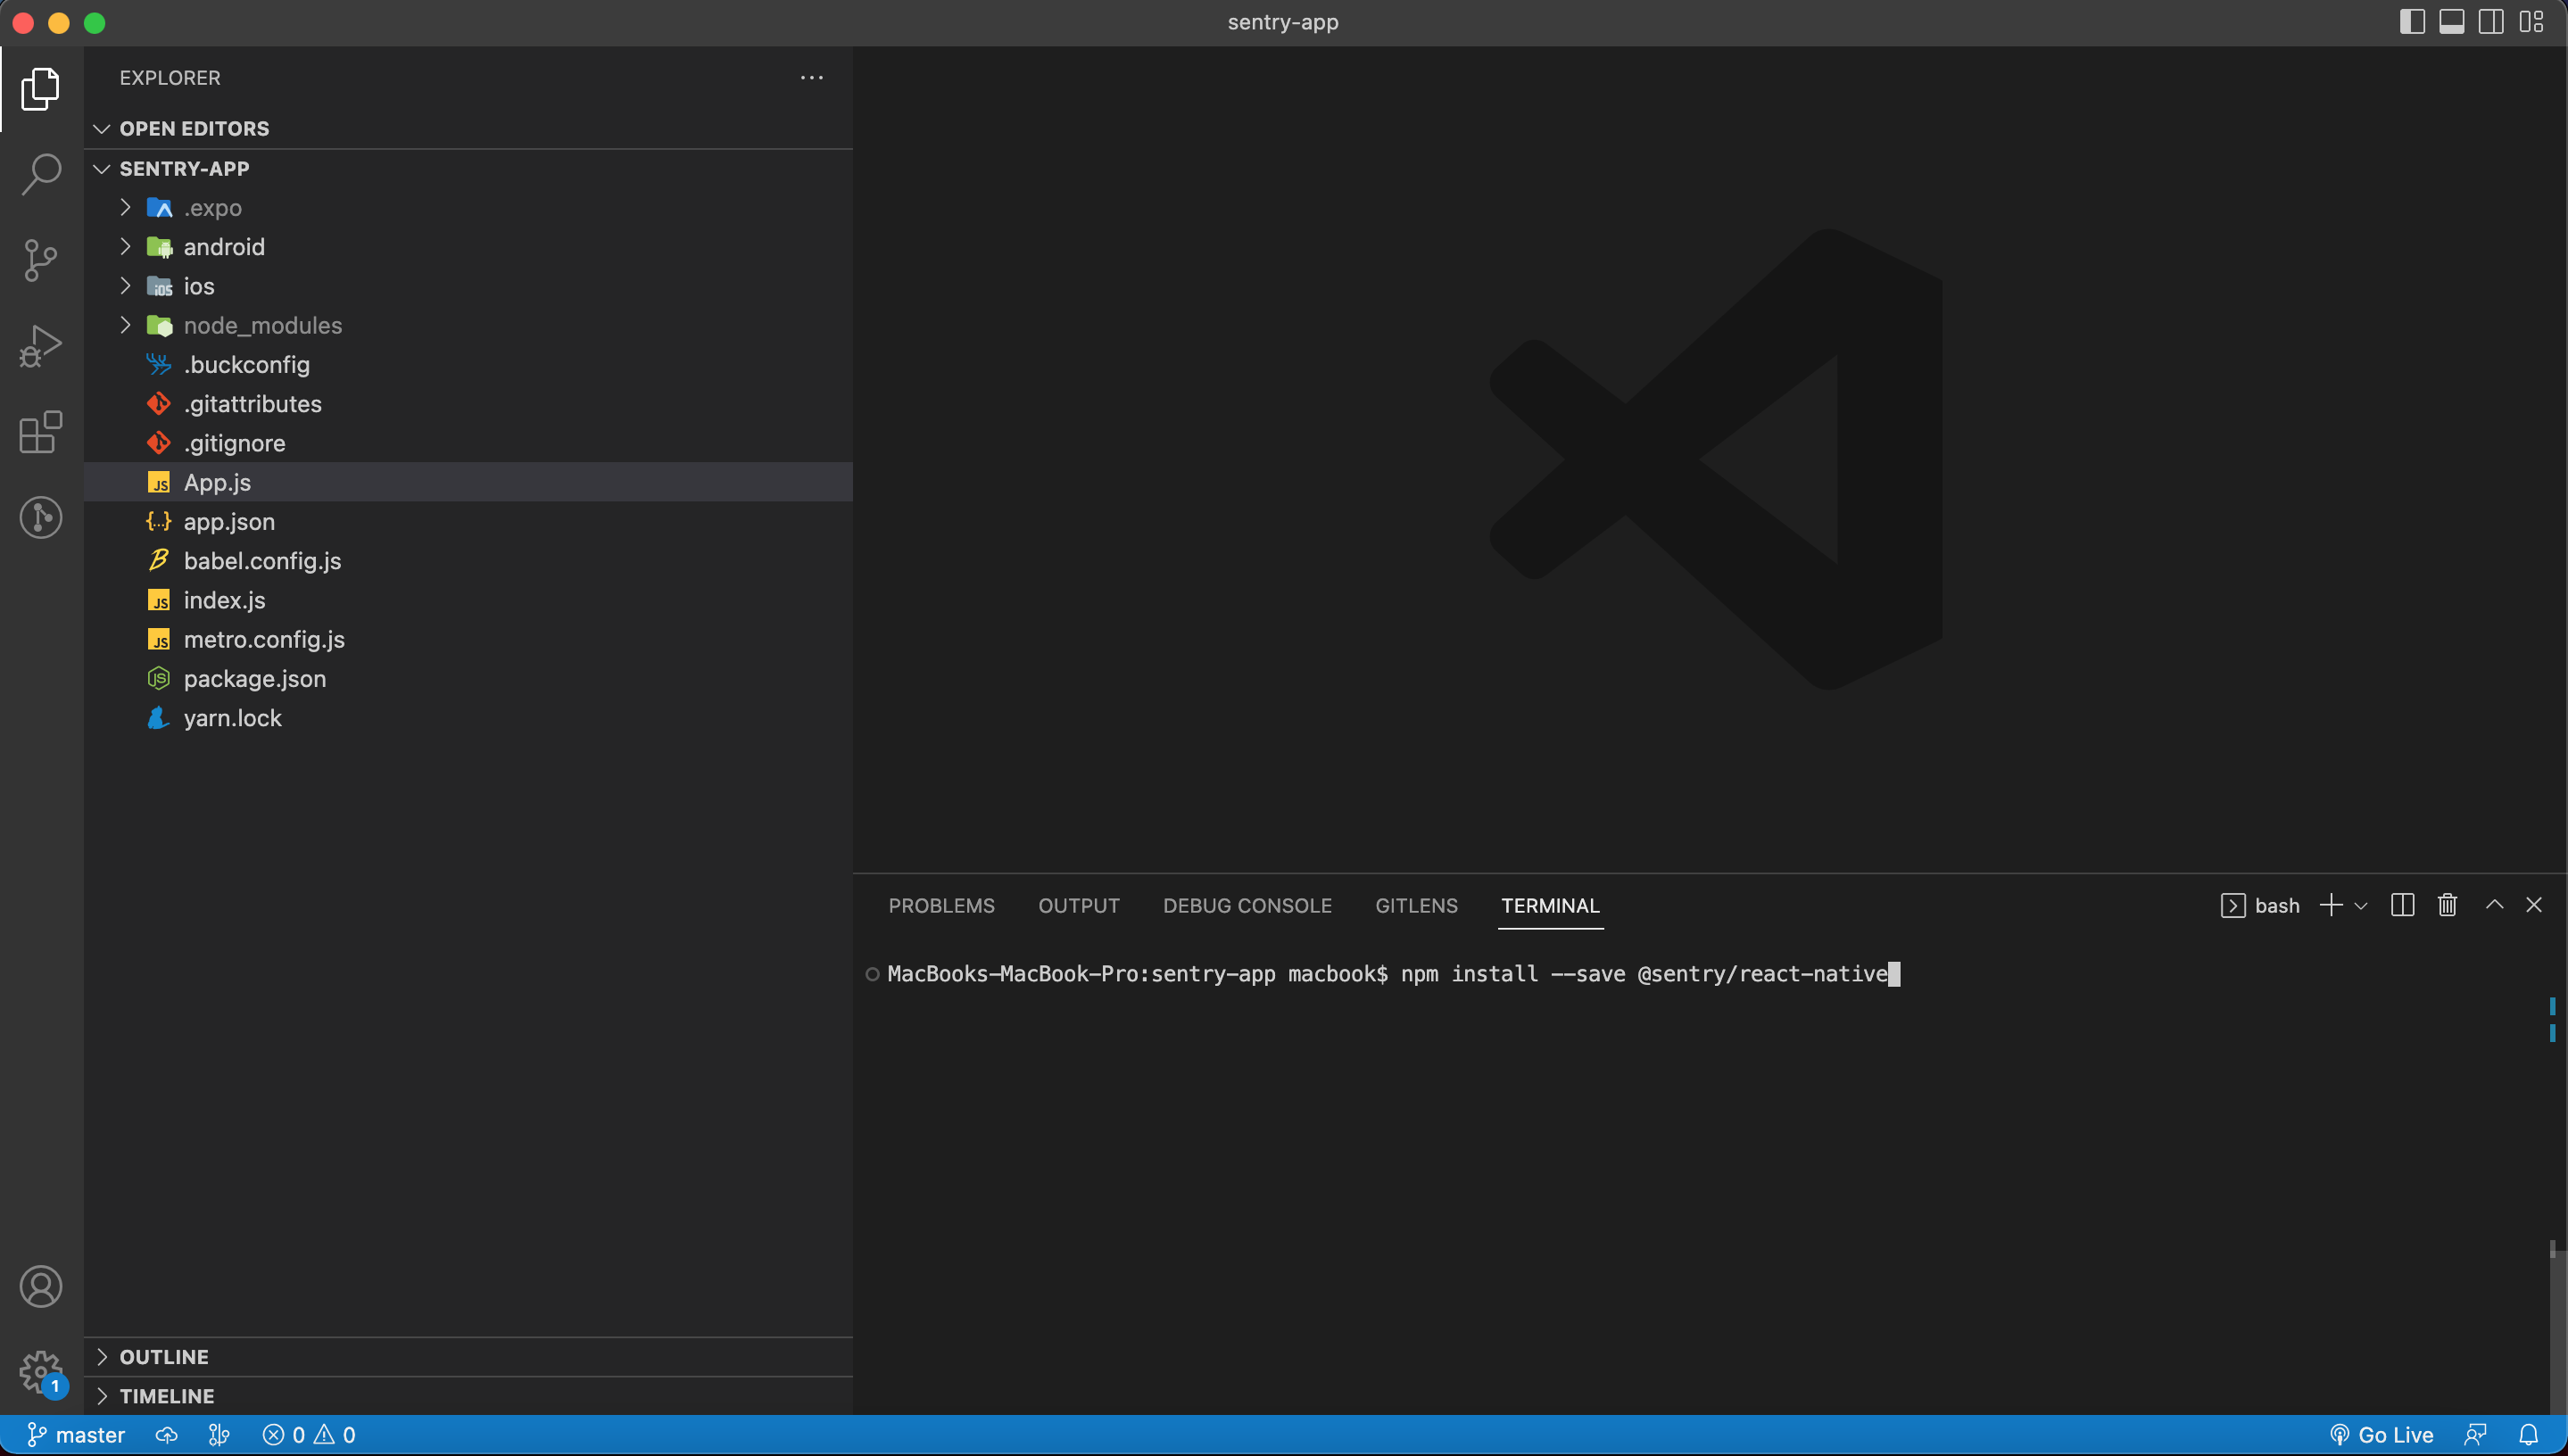This screenshot has width=2568, height=1456.
Task: Select the bash terminal indicator
Action: 2260,905
